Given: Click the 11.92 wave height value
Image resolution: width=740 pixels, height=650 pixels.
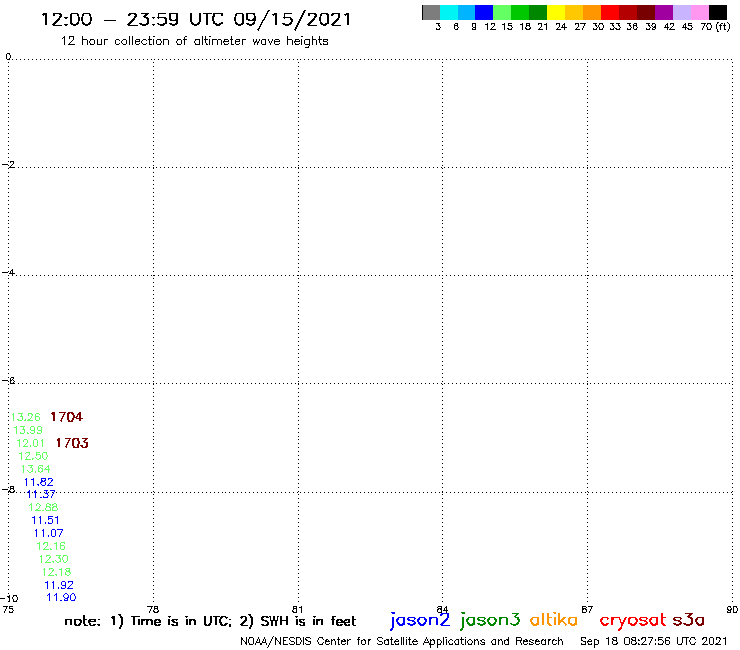Looking at the screenshot, I should point(59,585).
